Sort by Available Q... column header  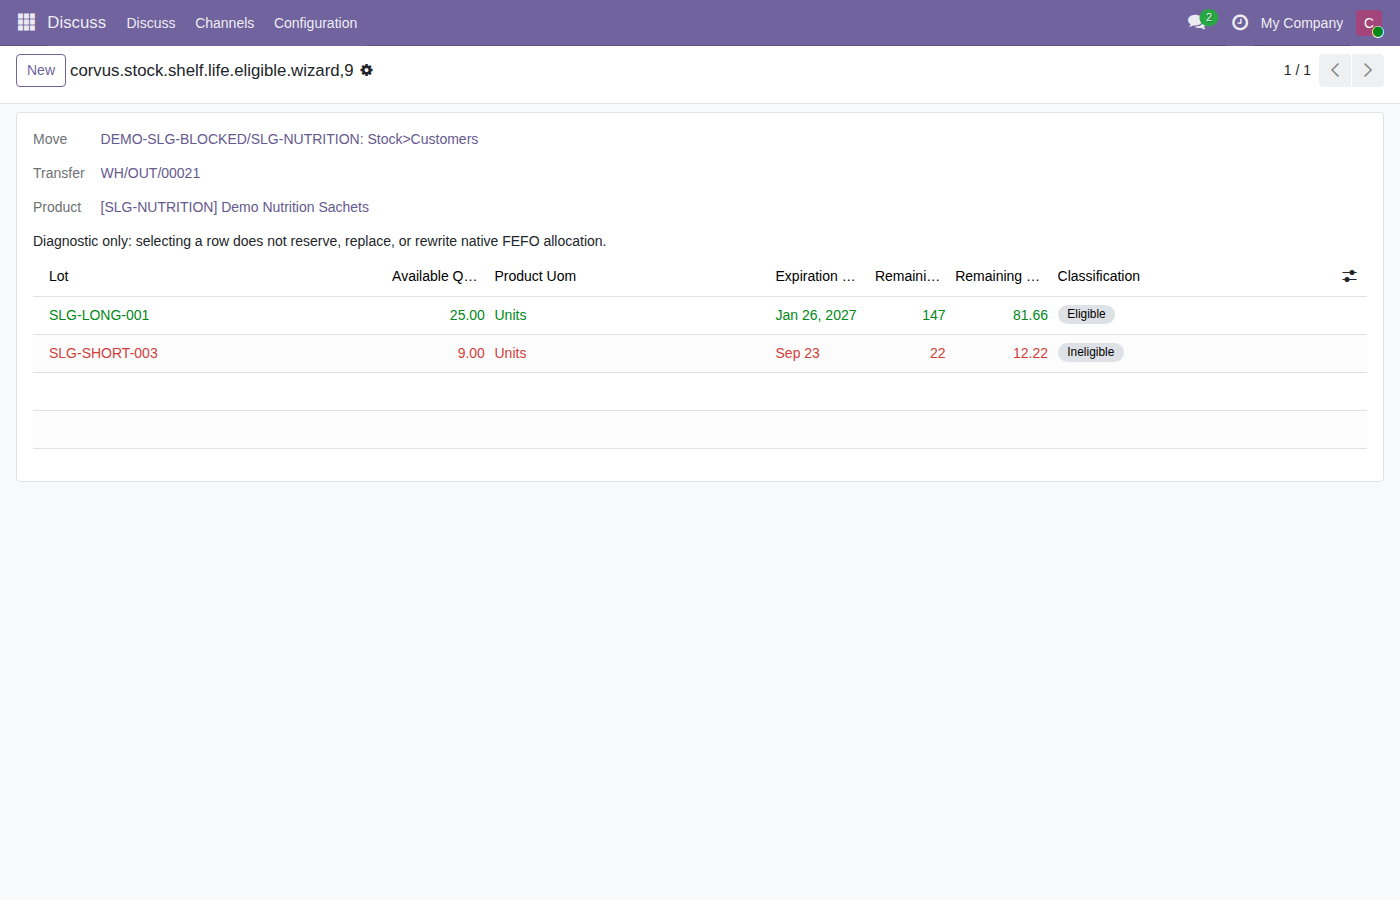coord(435,276)
